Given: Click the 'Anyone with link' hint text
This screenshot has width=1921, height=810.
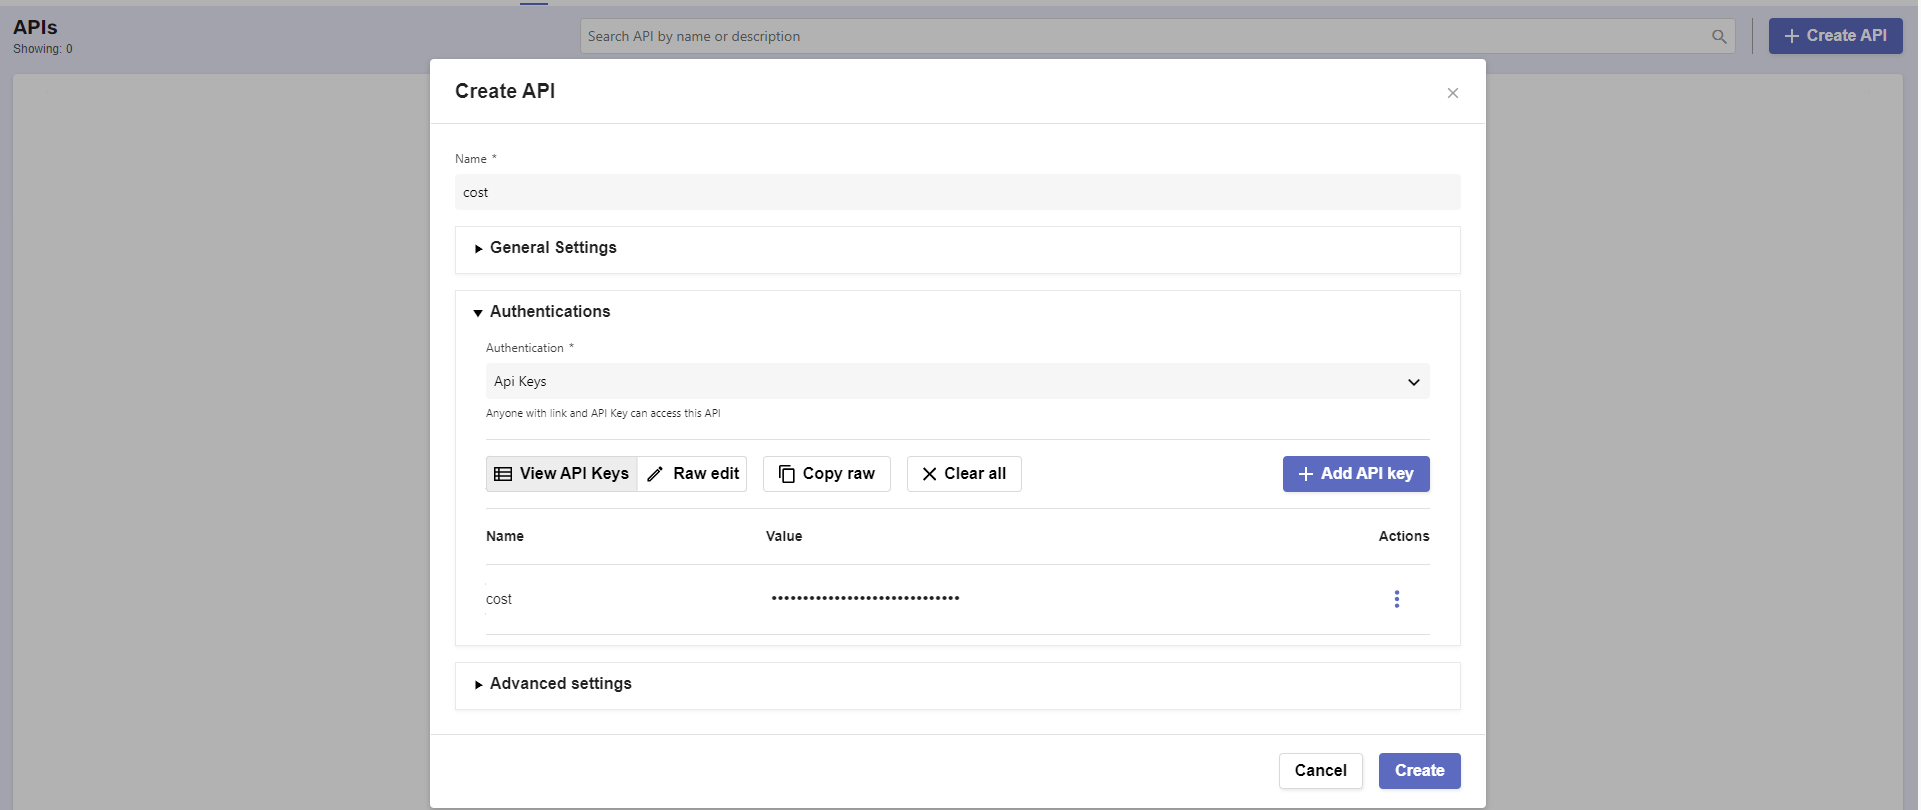Looking at the screenshot, I should (x=603, y=413).
